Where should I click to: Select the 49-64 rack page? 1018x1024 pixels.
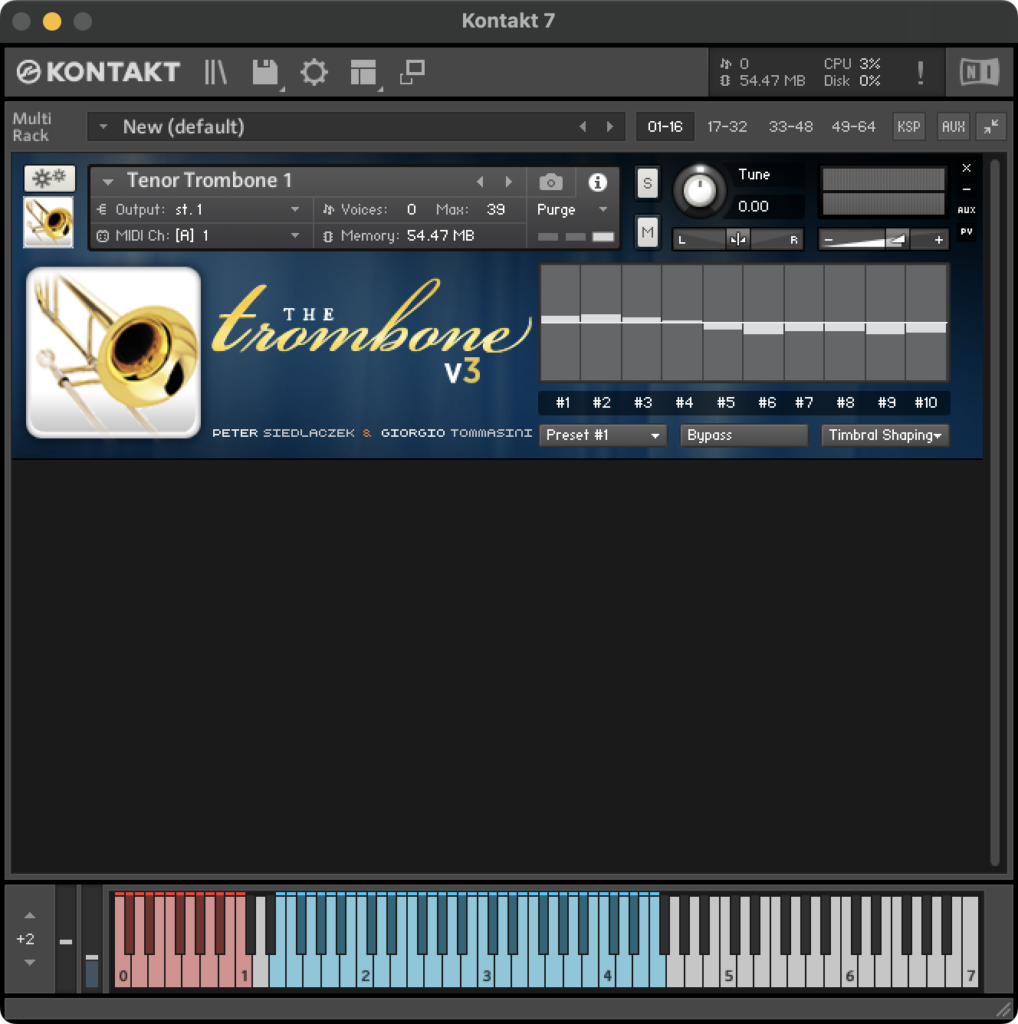[x=853, y=127]
